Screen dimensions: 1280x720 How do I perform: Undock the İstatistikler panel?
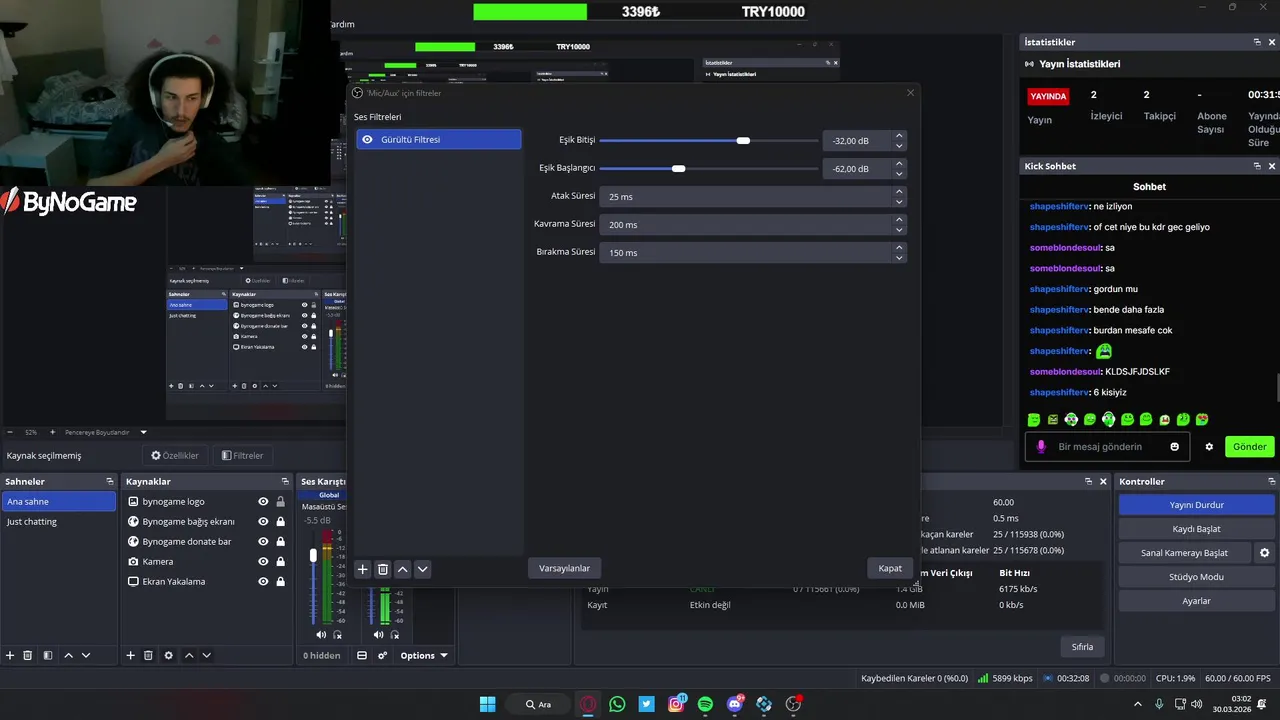coord(1257,42)
